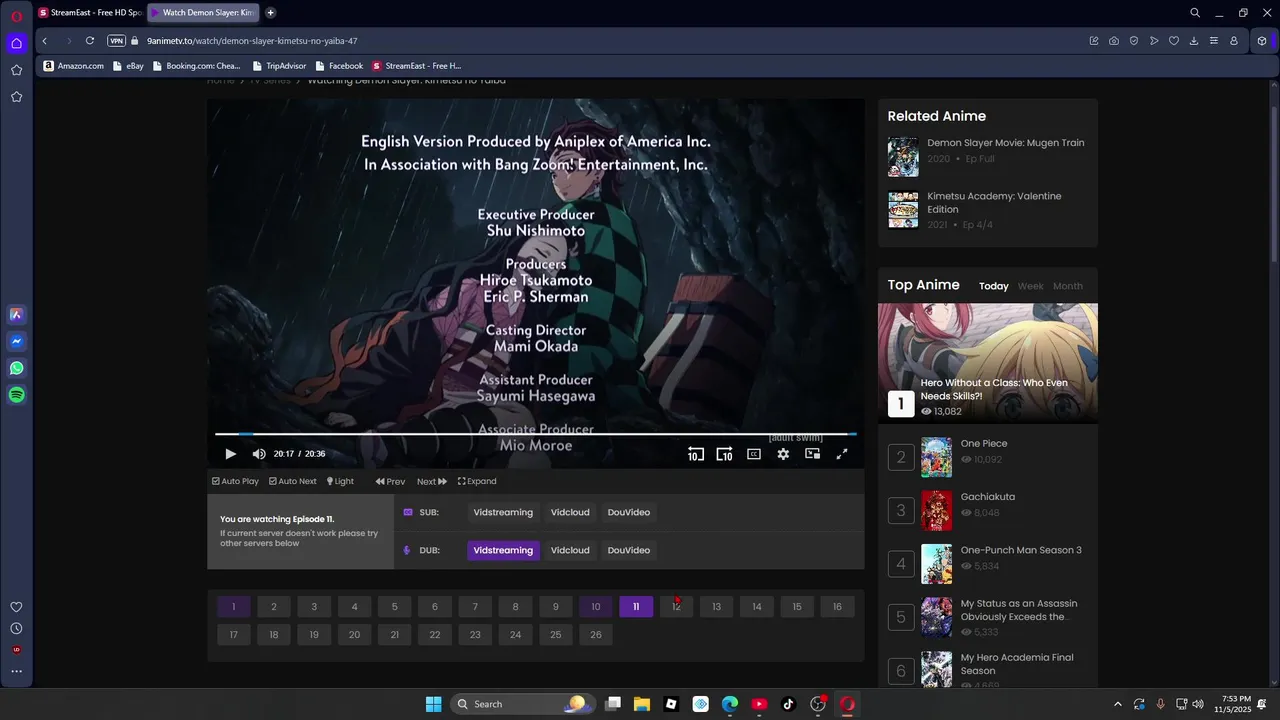Image resolution: width=1280 pixels, height=720 pixels.
Task: Open One Piece in Top Anime
Action: (x=984, y=443)
